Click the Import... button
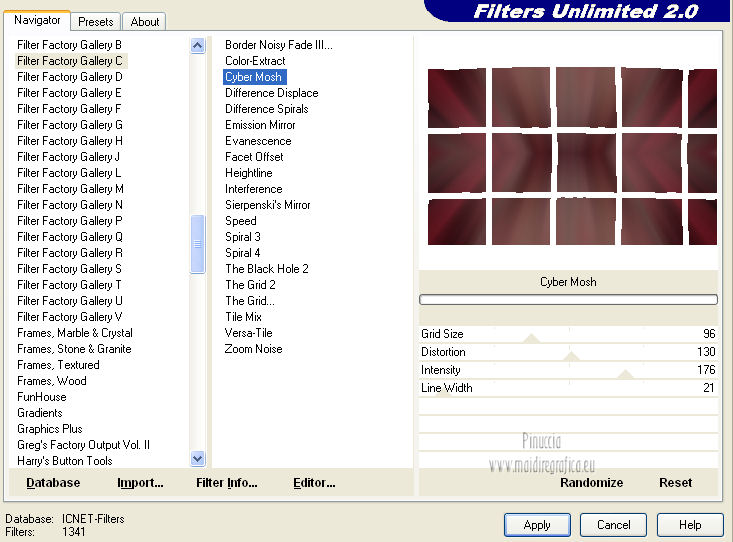Viewport: 733px width, 542px height. tap(140, 483)
